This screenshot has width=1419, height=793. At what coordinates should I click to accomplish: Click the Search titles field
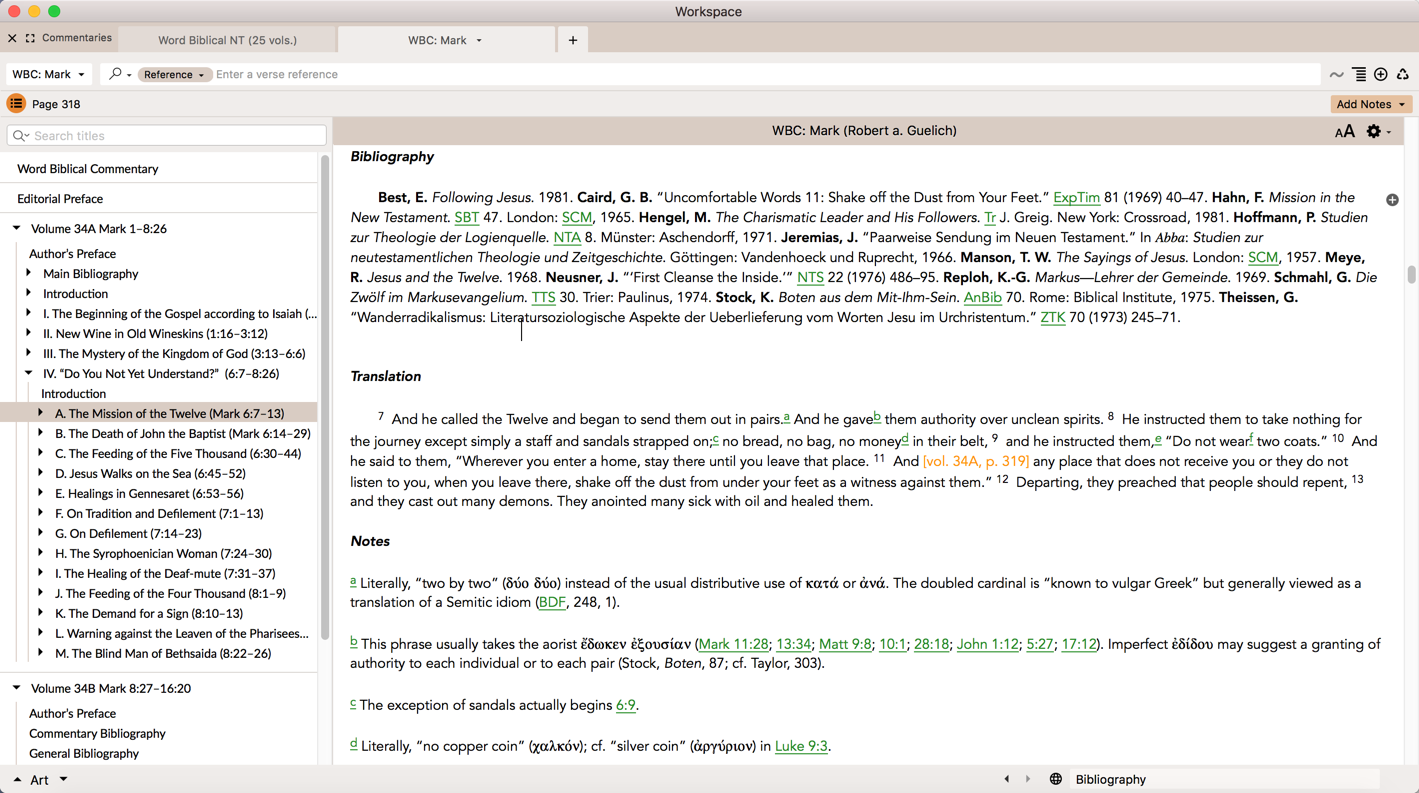pos(167,135)
